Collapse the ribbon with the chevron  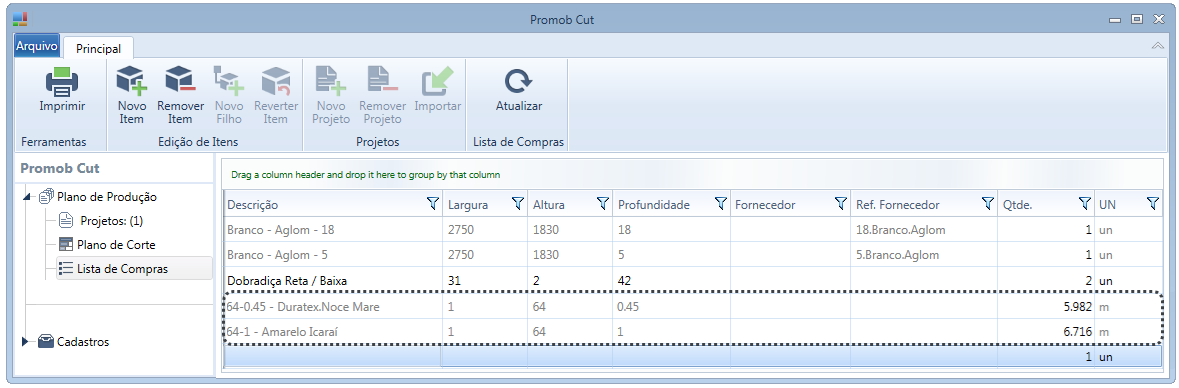(x=1157, y=46)
